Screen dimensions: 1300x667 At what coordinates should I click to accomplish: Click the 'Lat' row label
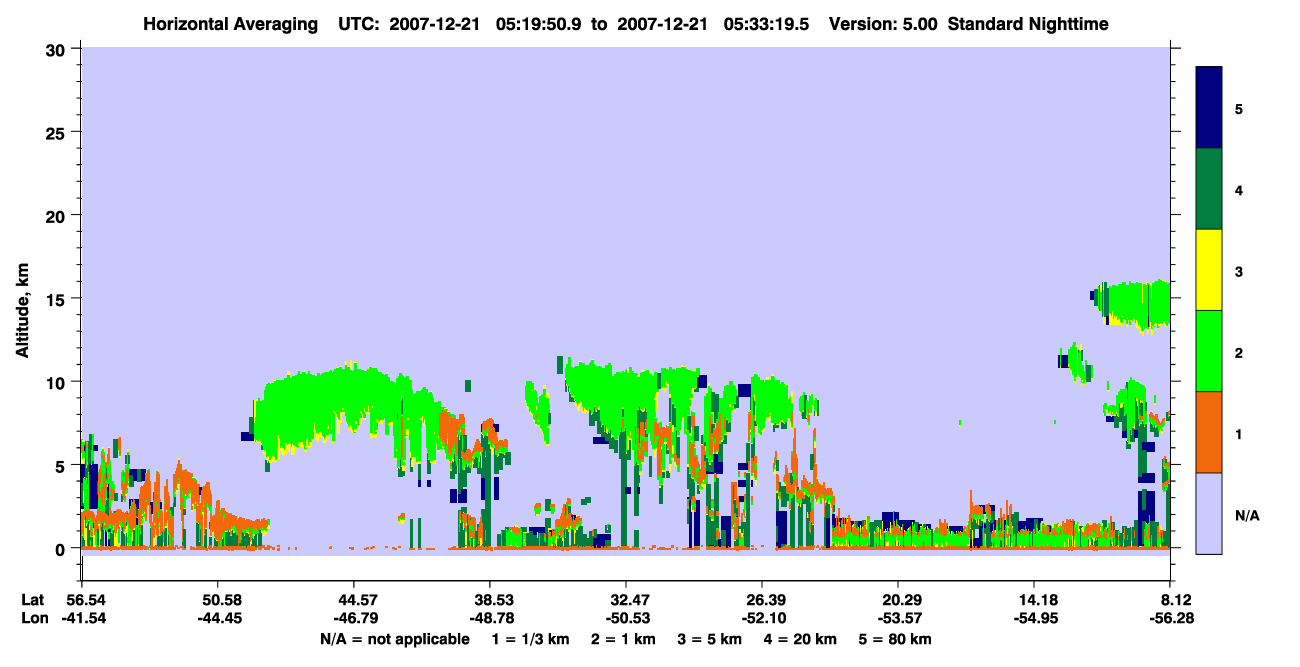[33, 600]
